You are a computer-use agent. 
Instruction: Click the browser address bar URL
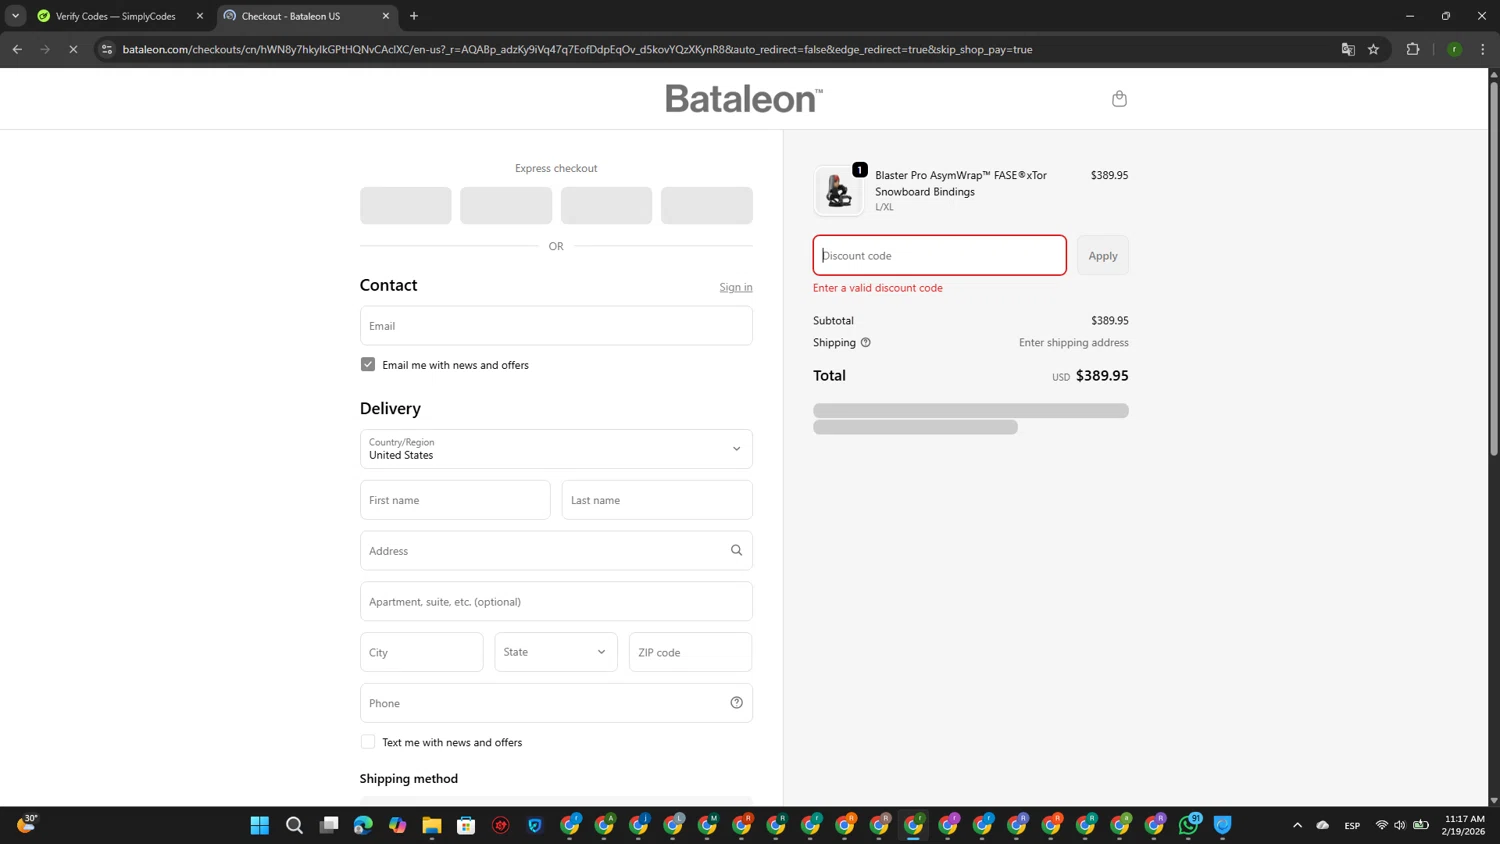tap(577, 49)
